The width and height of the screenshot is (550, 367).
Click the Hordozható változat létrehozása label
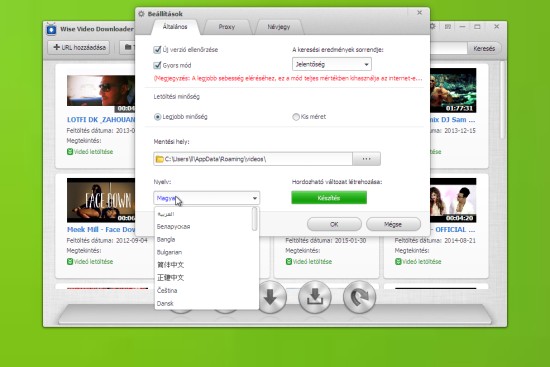click(x=337, y=182)
